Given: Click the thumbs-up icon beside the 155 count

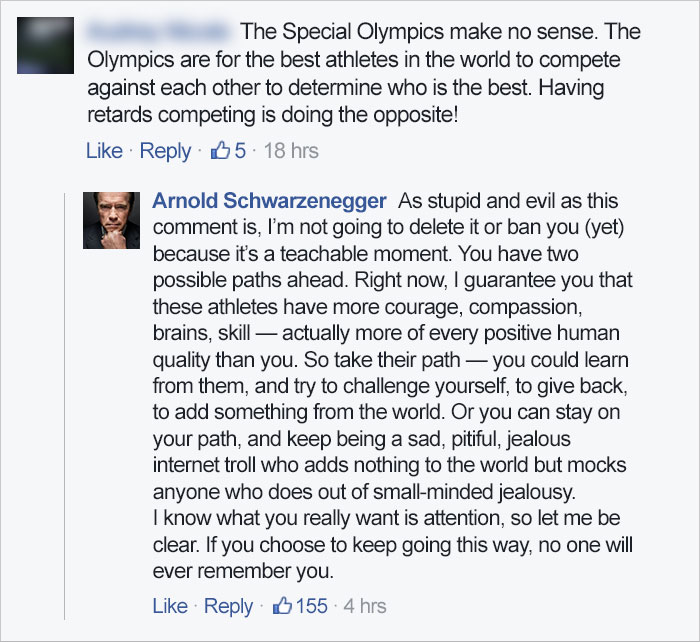Looking at the screenshot, I should (x=283, y=606).
